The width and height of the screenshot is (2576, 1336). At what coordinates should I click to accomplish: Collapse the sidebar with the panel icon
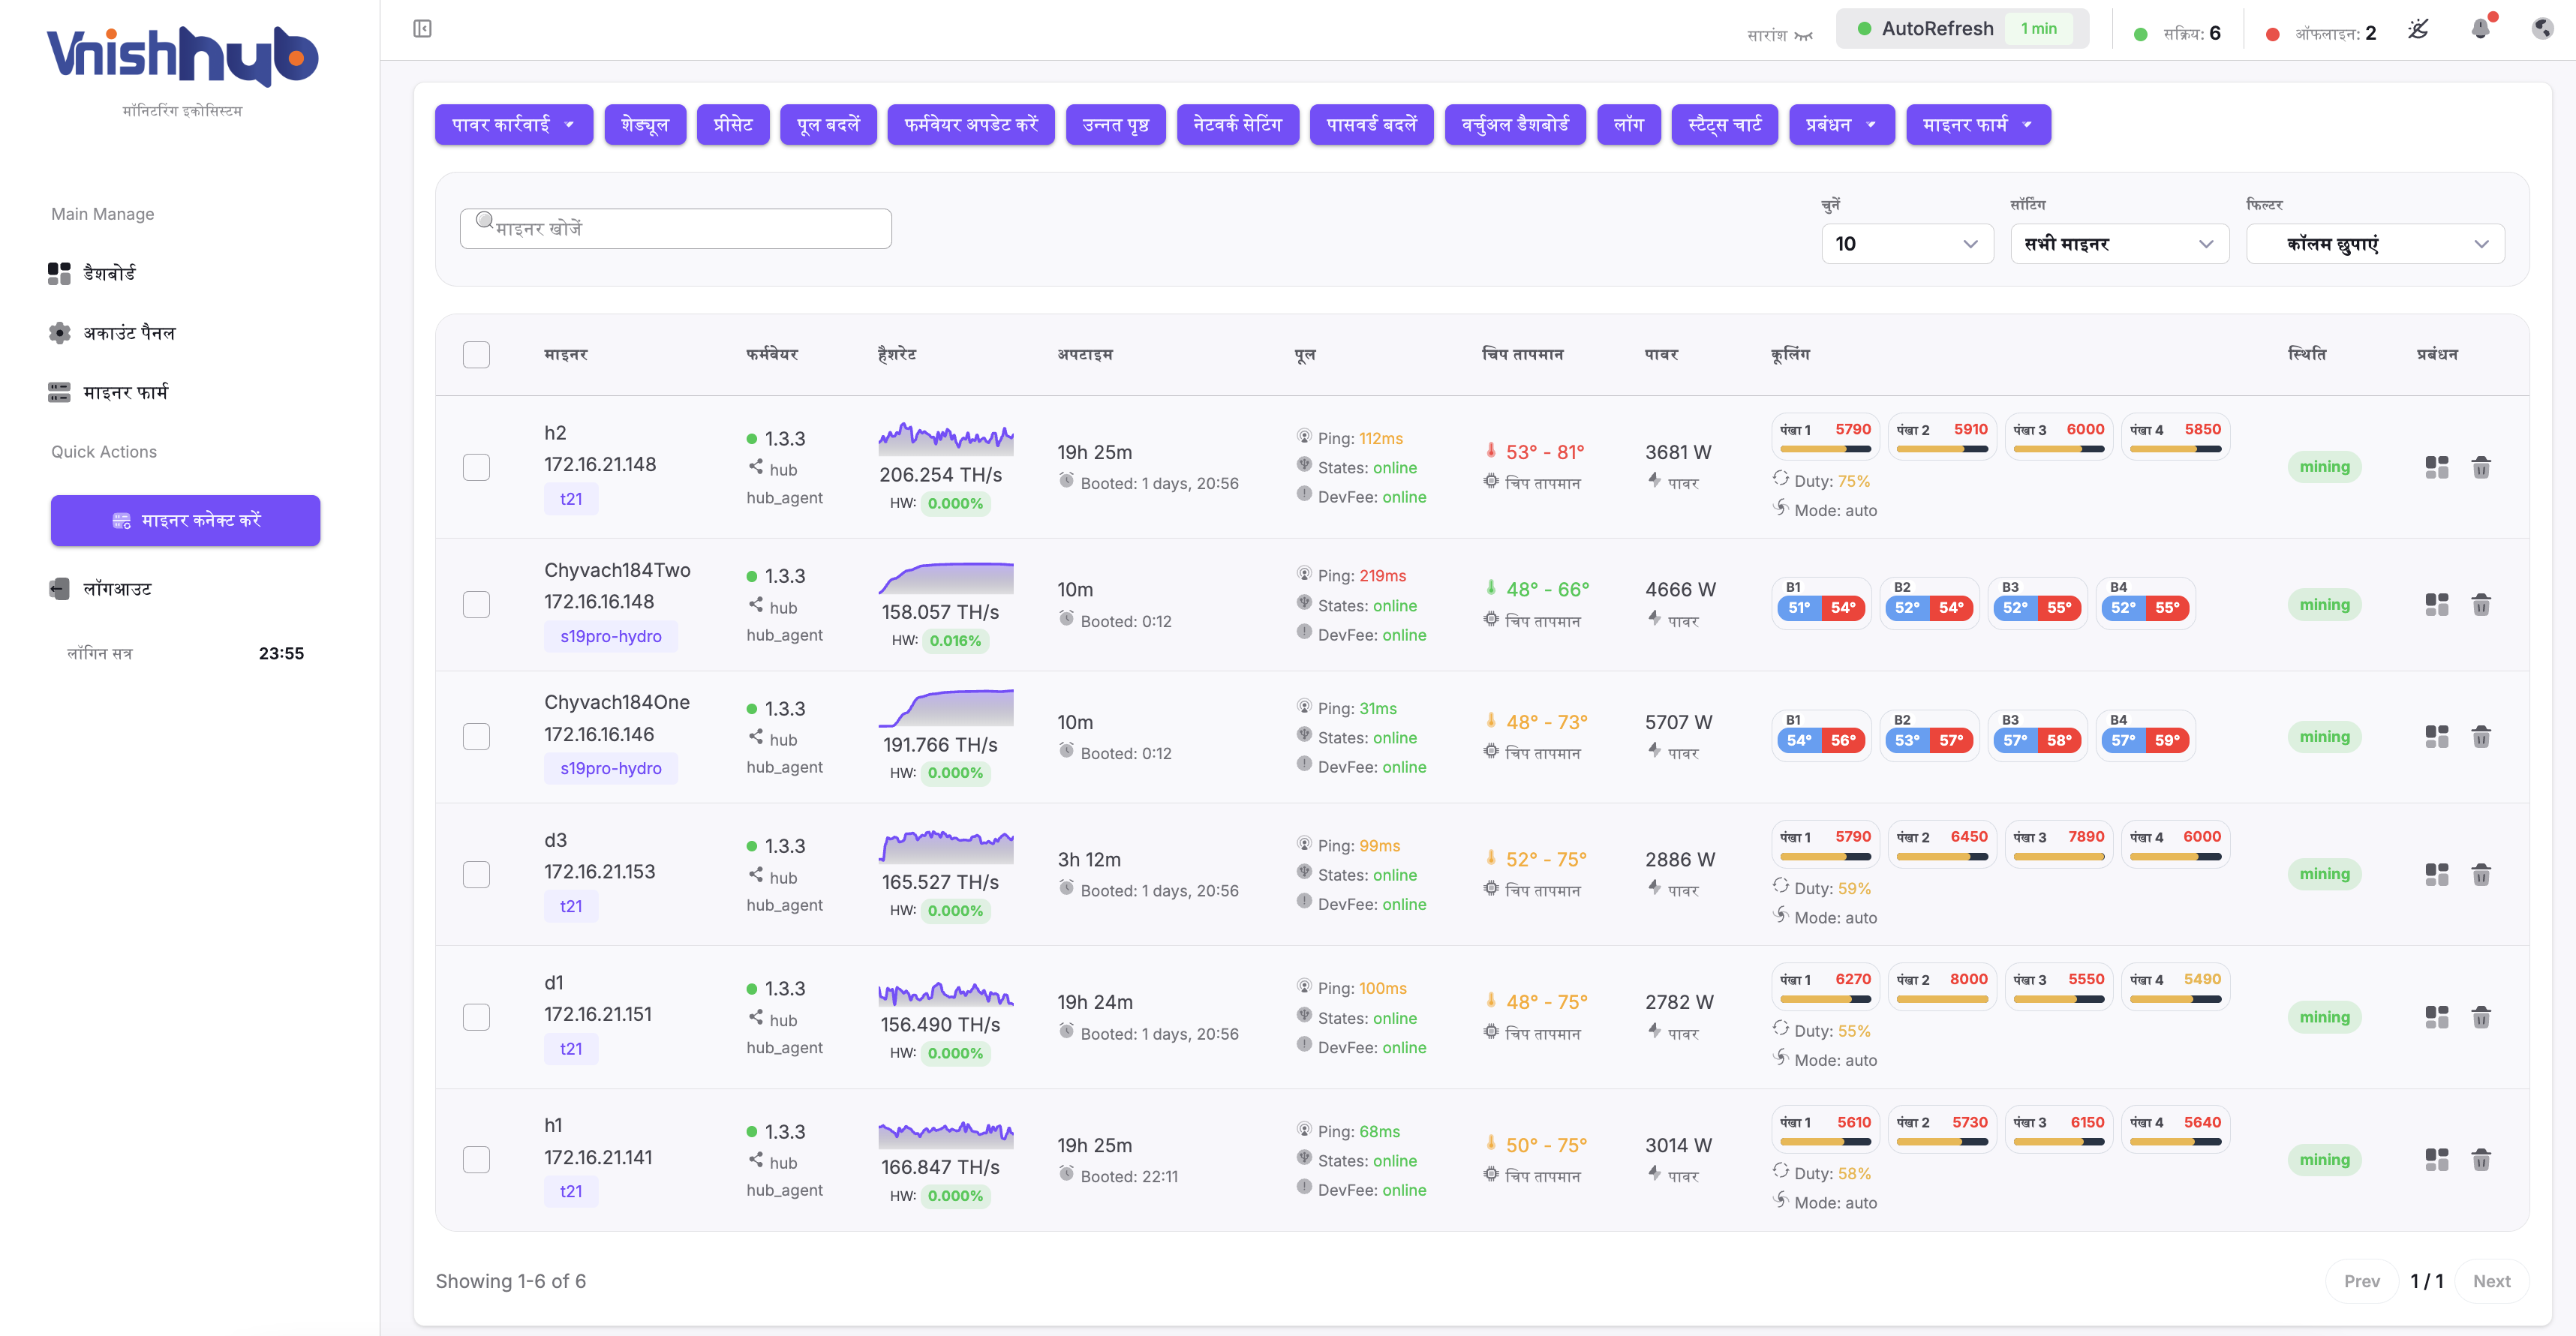tap(422, 29)
